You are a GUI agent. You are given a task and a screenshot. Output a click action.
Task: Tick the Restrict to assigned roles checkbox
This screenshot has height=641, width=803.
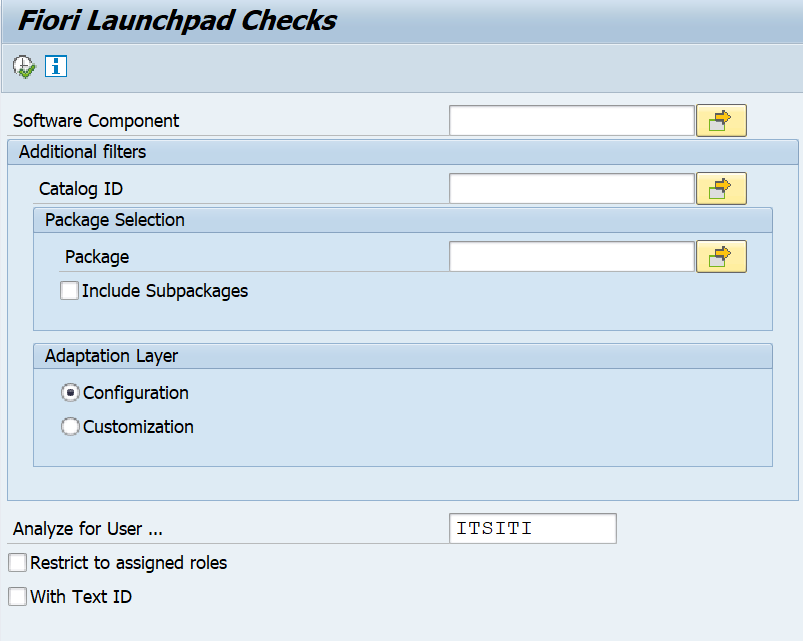click(18, 563)
